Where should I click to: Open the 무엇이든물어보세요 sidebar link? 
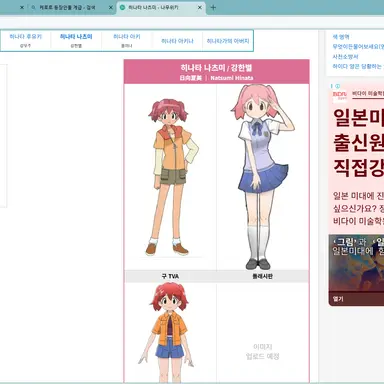click(x=357, y=47)
